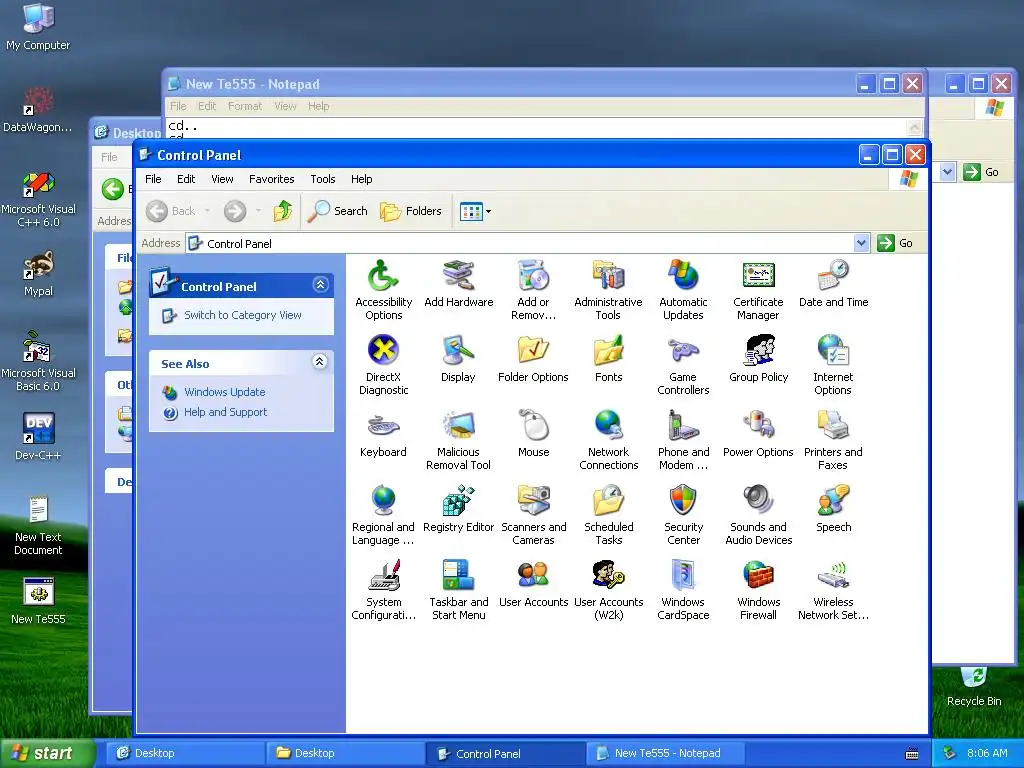This screenshot has width=1024, height=768.
Task: Open the Favorites menu
Action: (272, 179)
